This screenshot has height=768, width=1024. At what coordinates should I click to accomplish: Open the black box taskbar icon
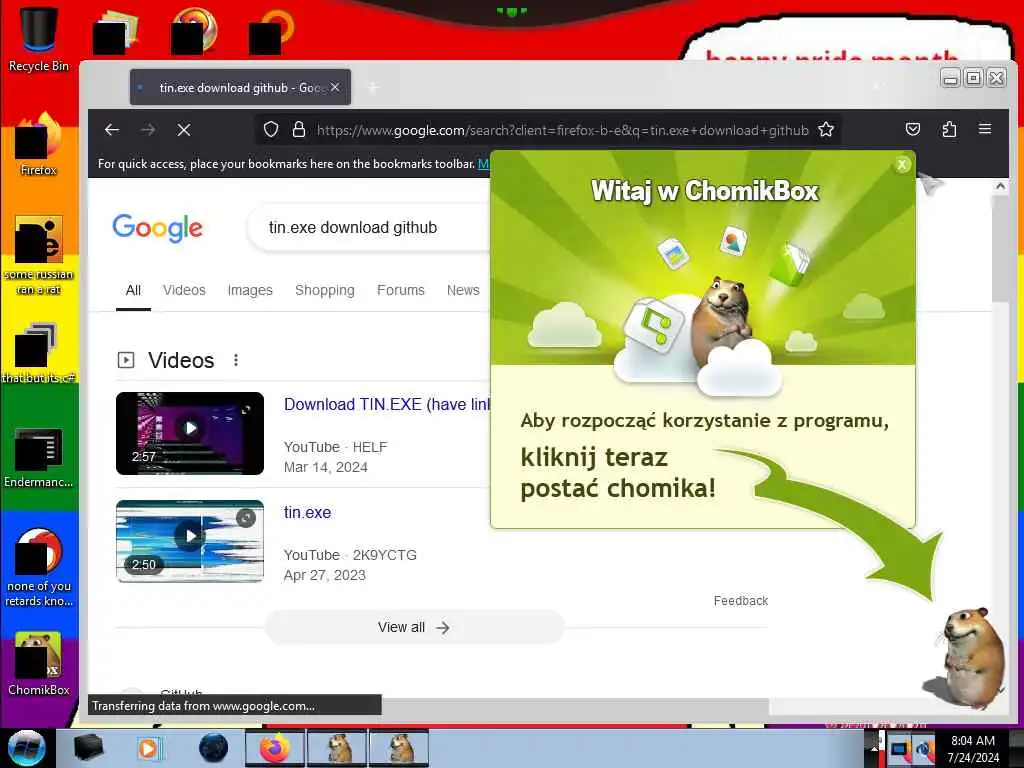click(x=88, y=748)
